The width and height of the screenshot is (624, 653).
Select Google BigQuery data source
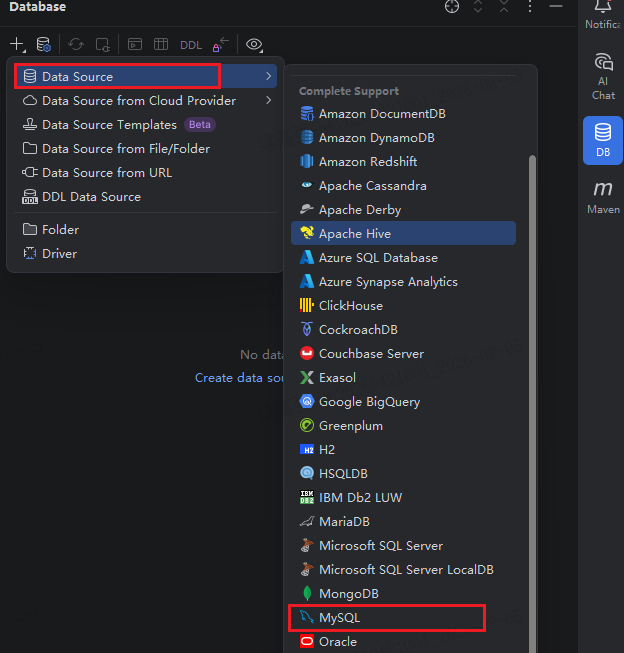pos(403,401)
